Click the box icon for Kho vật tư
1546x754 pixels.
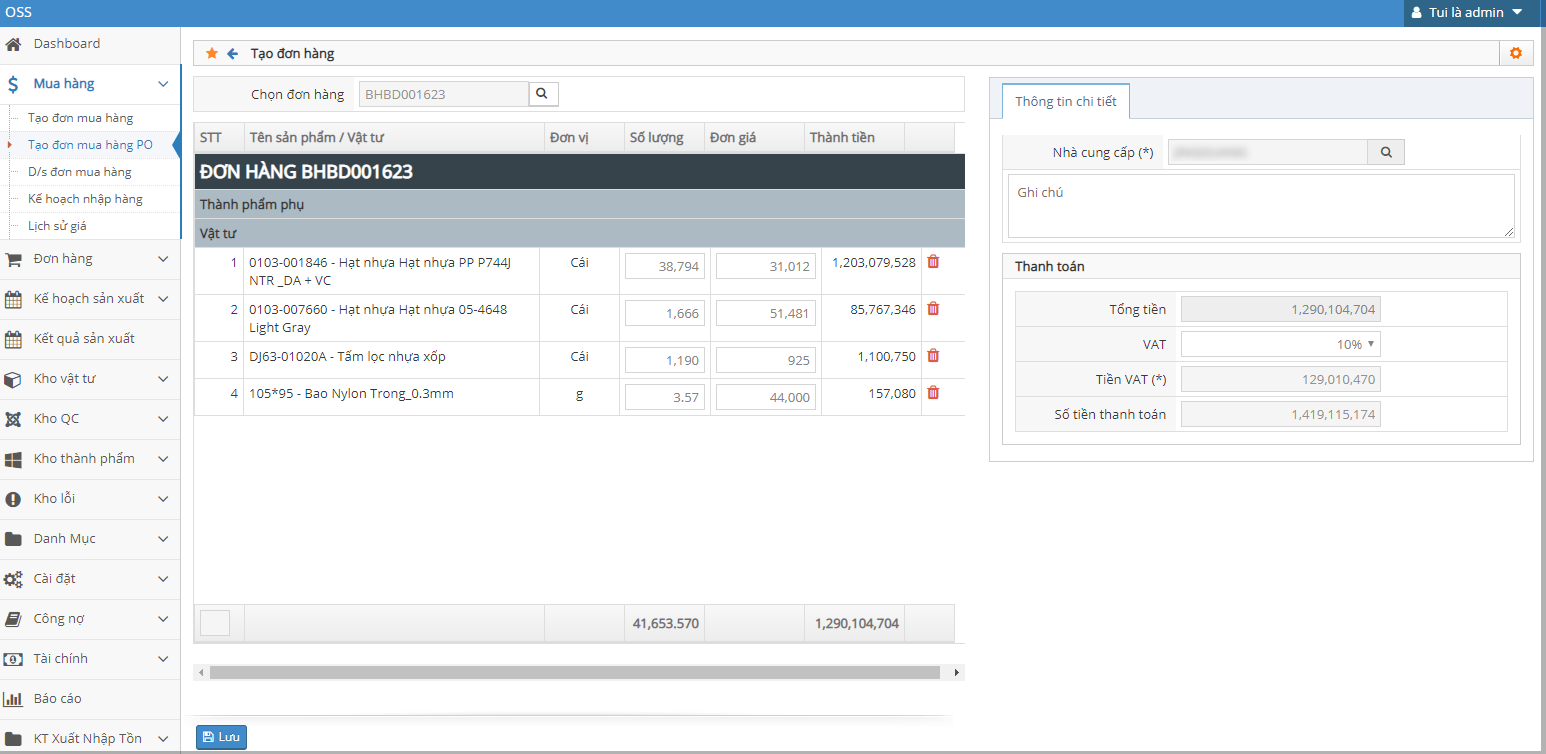(13, 379)
